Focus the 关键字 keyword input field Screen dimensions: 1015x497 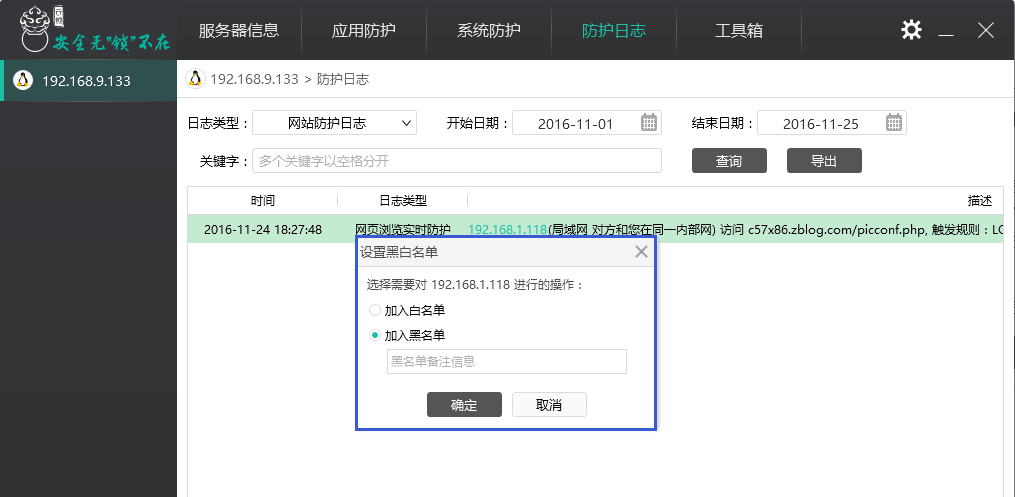pyautogui.click(x=457, y=160)
